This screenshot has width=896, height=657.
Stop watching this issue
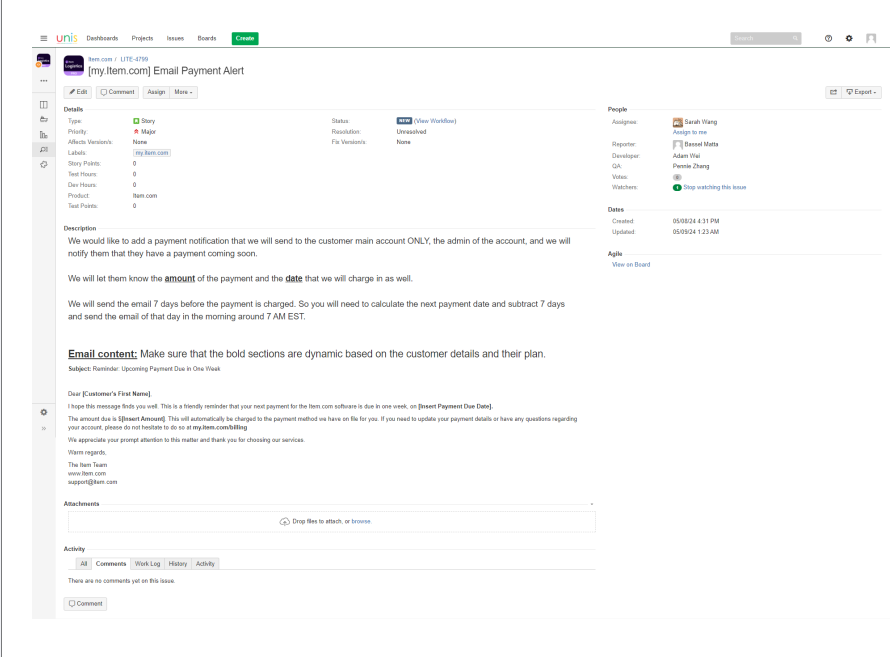point(714,187)
